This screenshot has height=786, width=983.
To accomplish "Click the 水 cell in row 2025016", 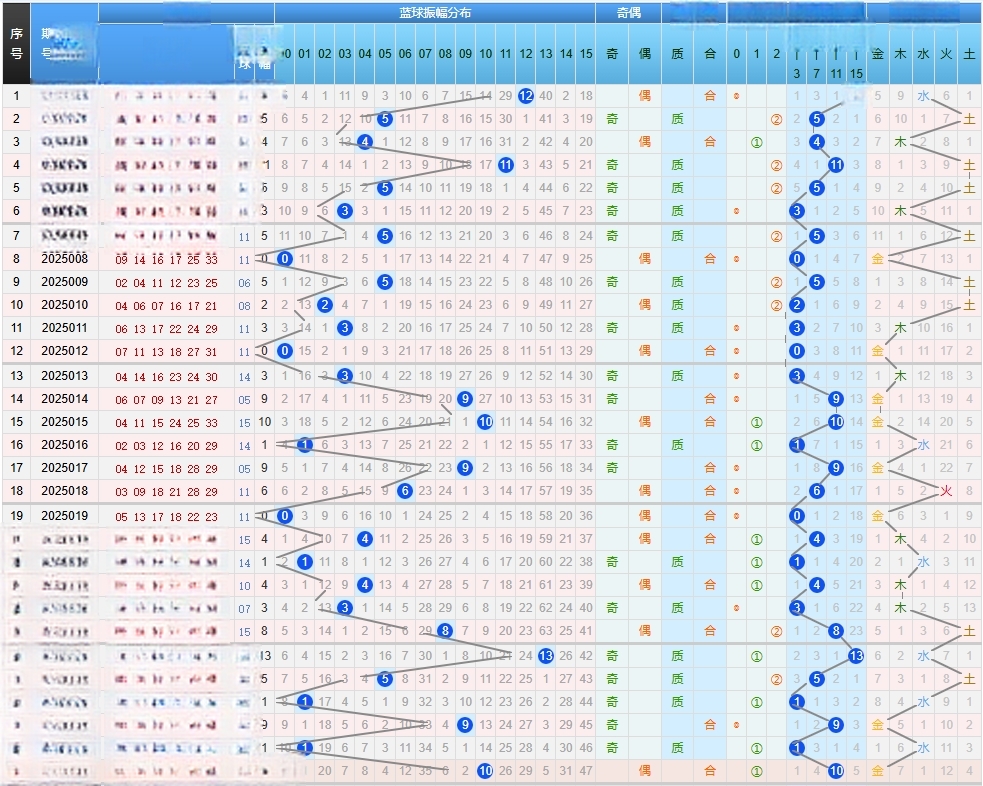I will point(923,444).
